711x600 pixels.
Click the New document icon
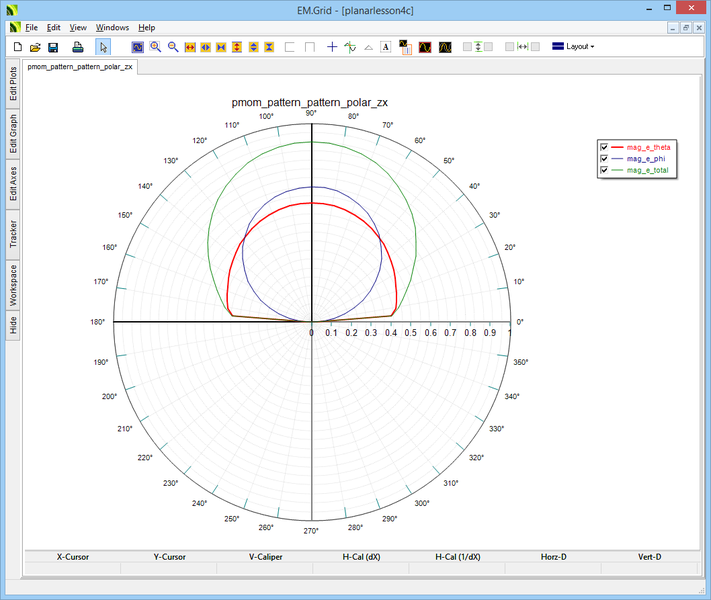[17, 47]
